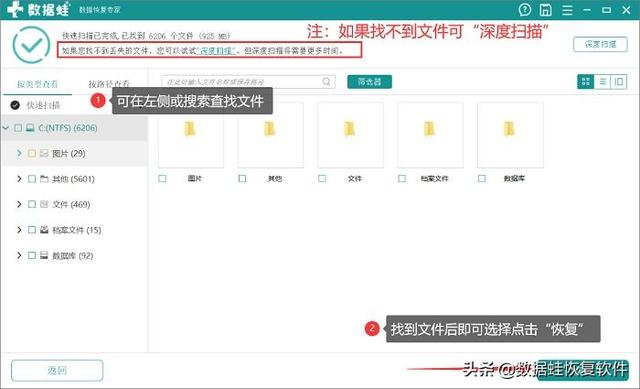Focus the file name search field
640x389 pixels.
click(x=243, y=82)
